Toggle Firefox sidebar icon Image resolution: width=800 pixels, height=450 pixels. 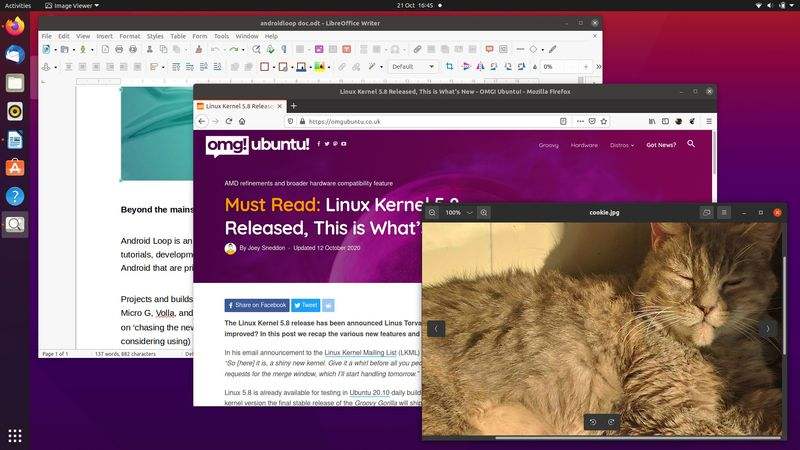(665, 121)
